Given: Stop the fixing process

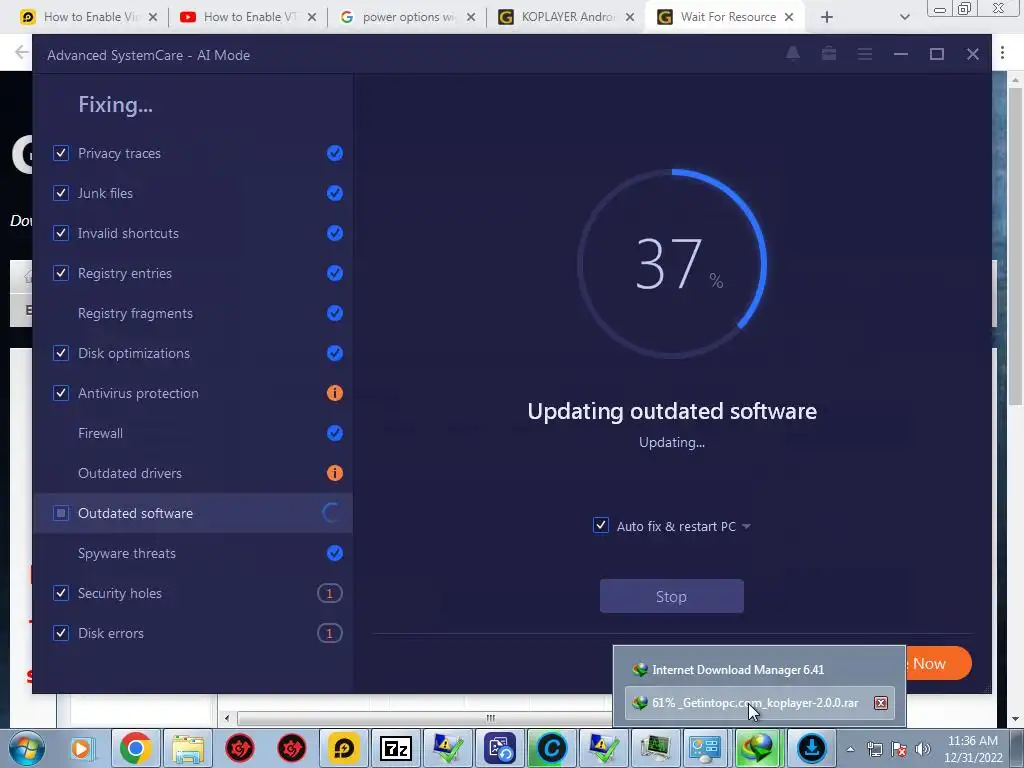Looking at the screenshot, I should pyautogui.click(x=671, y=596).
